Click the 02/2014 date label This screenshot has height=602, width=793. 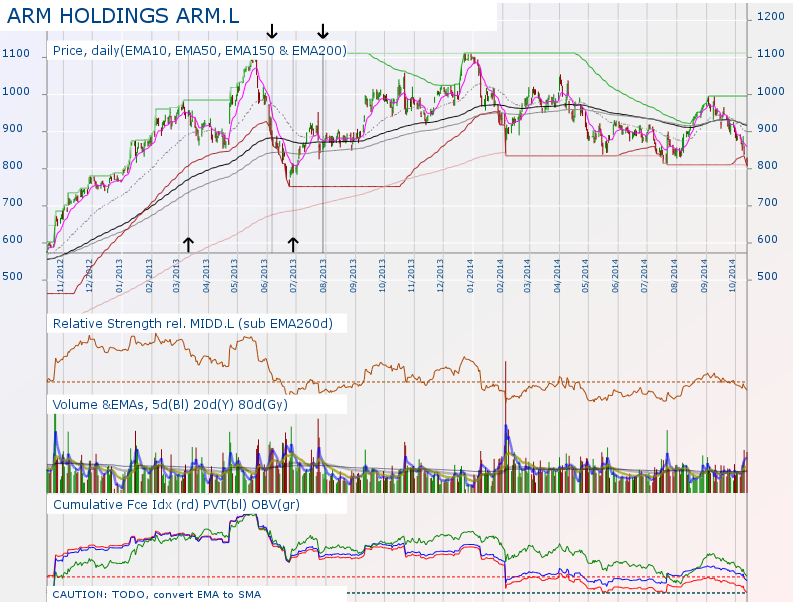coord(500,276)
